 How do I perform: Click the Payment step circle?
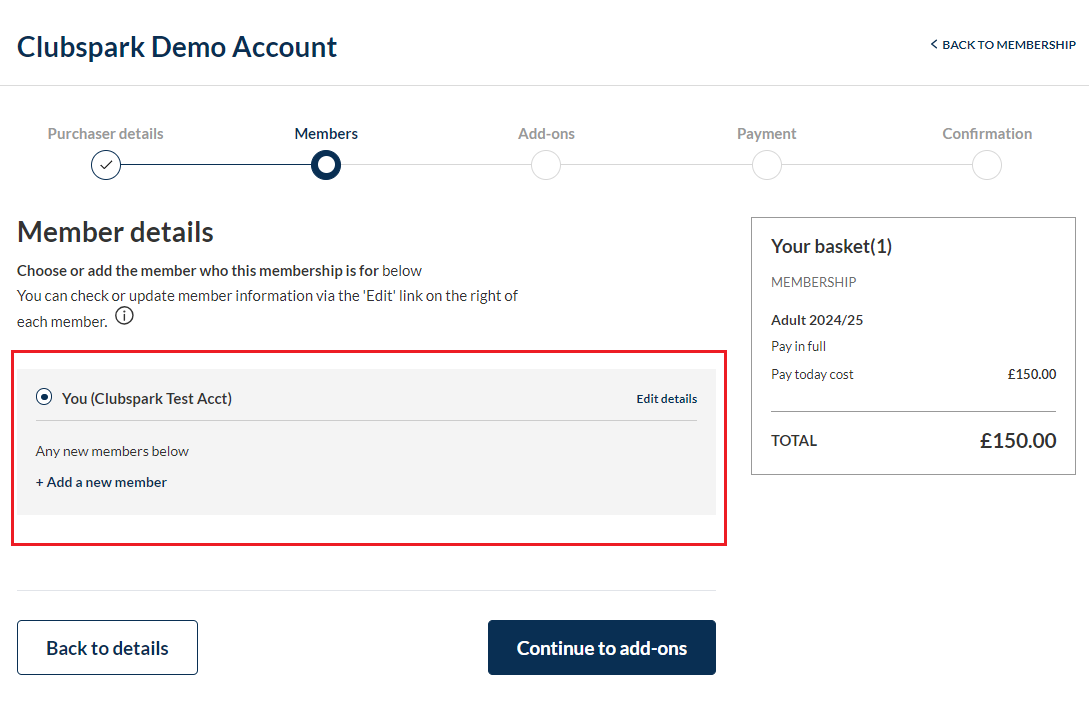(767, 165)
